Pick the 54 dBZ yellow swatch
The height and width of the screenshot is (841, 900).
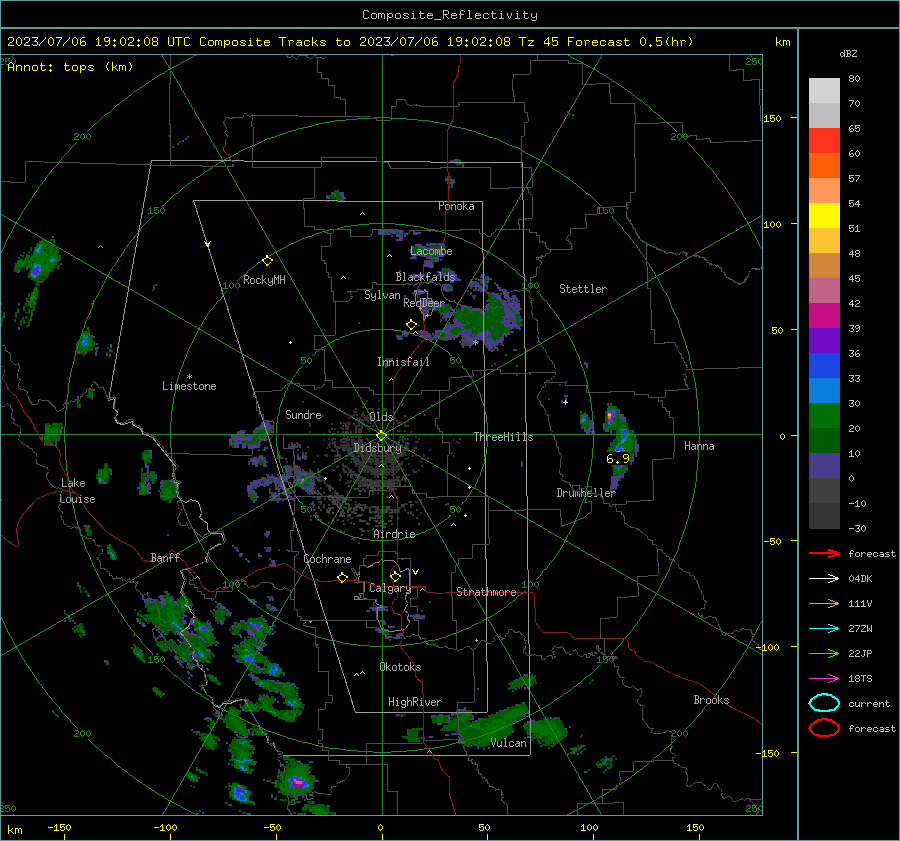[x=824, y=215]
